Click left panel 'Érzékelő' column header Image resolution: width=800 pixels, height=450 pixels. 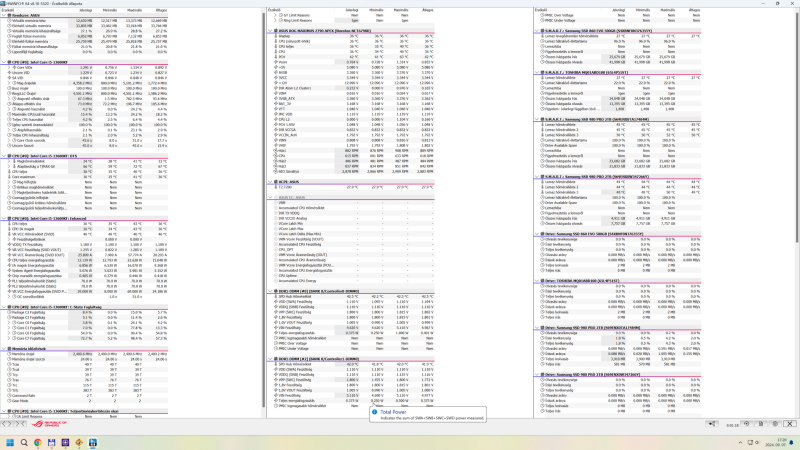tap(36, 10)
